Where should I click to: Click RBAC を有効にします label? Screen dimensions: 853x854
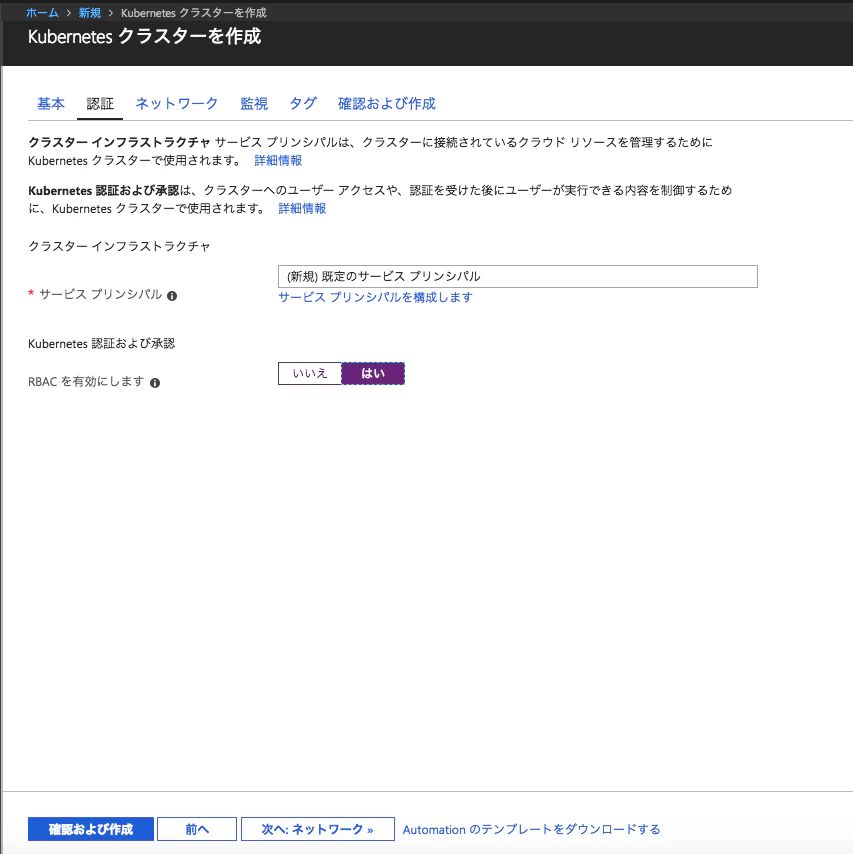coord(86,382)
